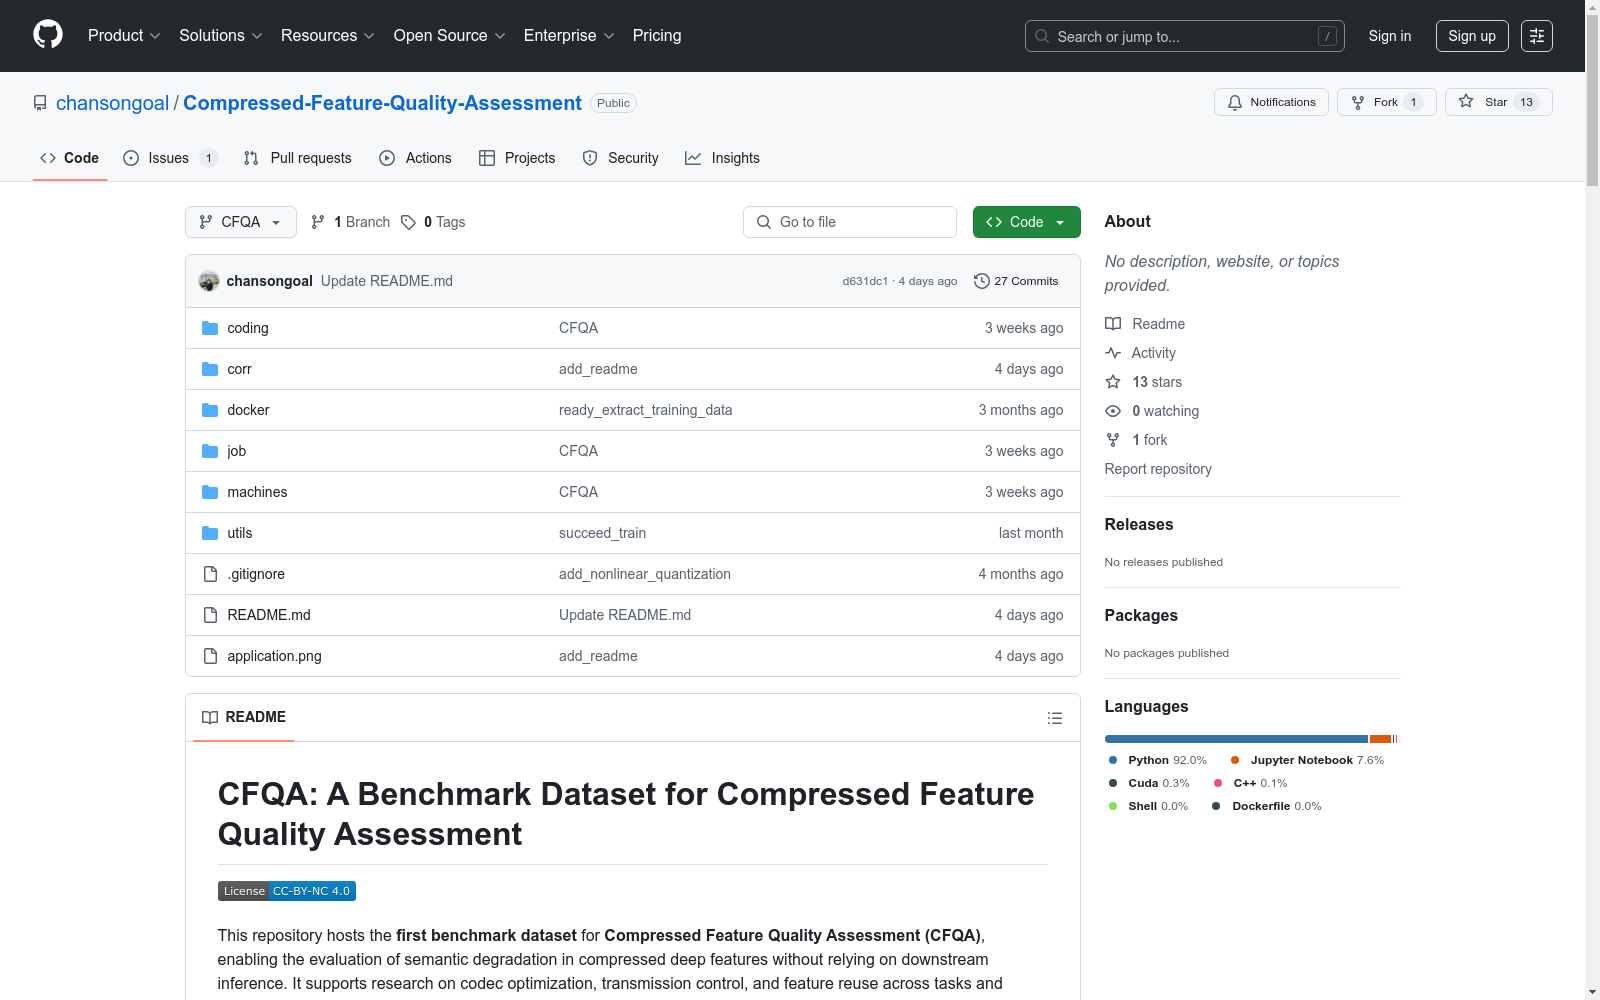
Task: Click the fork icon beside 1 fork
Action: (x=1113, y=440)
